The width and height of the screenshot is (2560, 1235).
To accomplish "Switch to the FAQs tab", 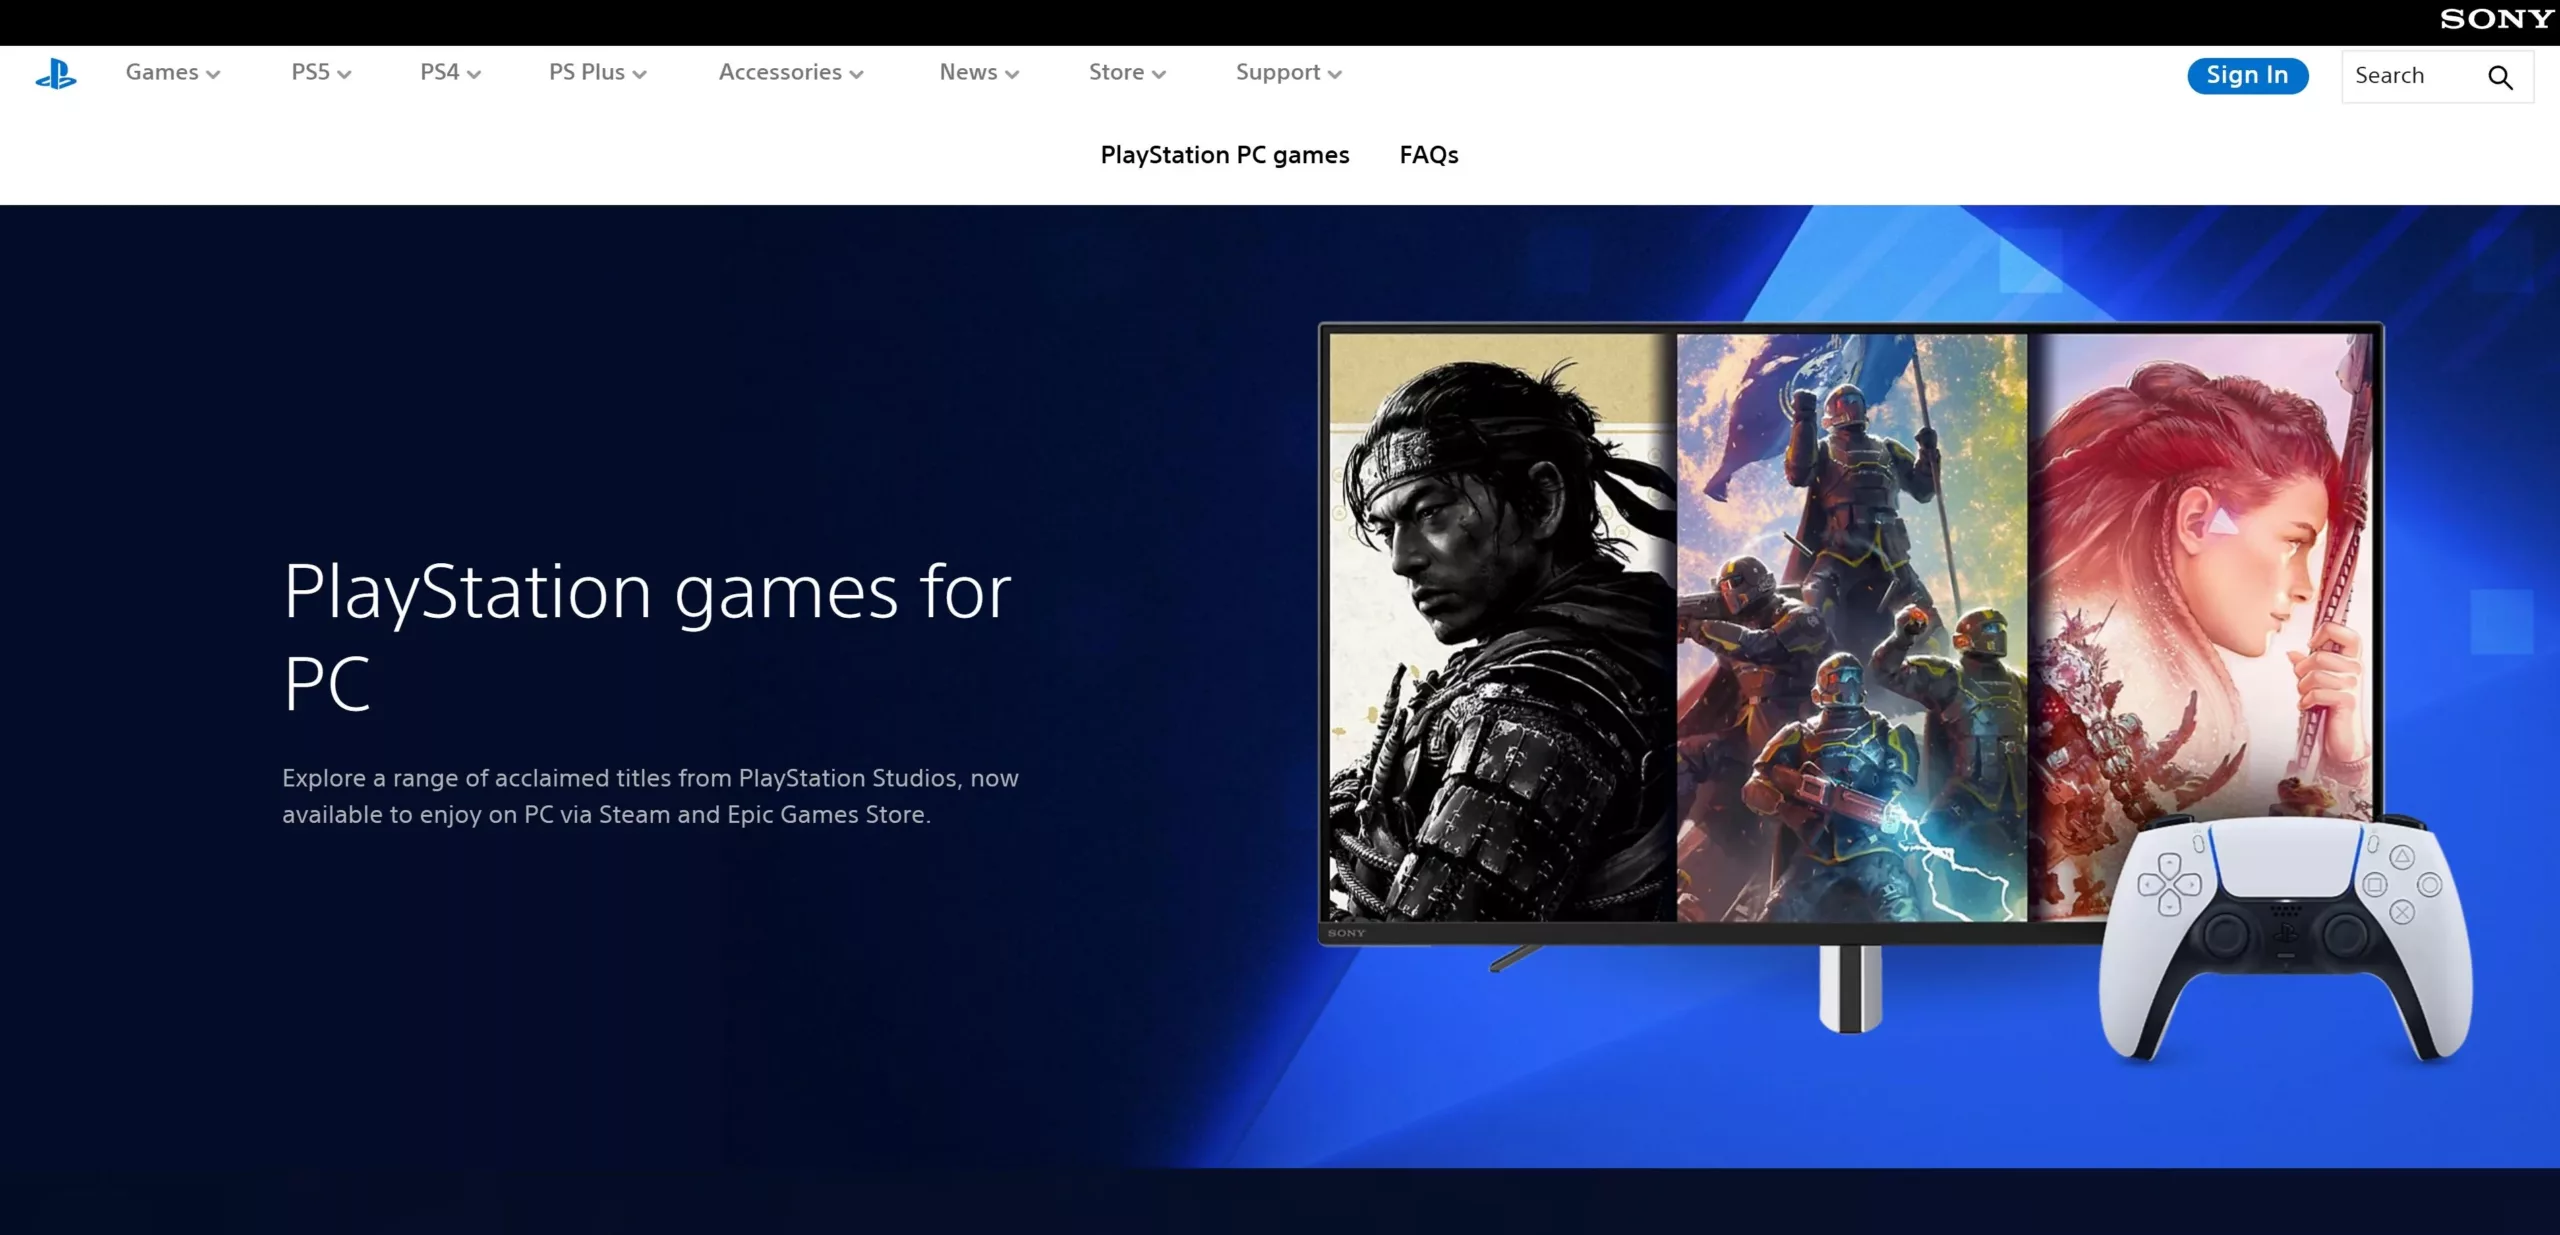I will pyautogui.click(x=1428, y=155).
